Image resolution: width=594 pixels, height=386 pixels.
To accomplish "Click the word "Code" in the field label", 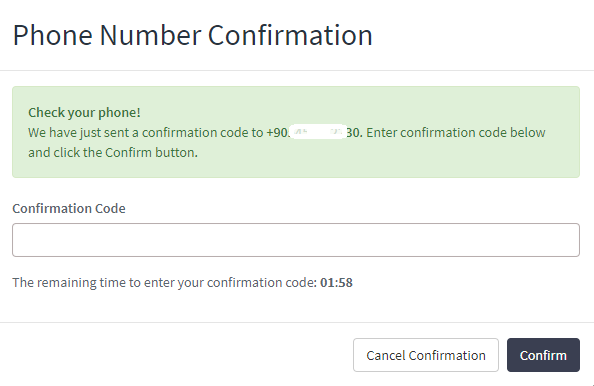I will [x=110, y=208].
